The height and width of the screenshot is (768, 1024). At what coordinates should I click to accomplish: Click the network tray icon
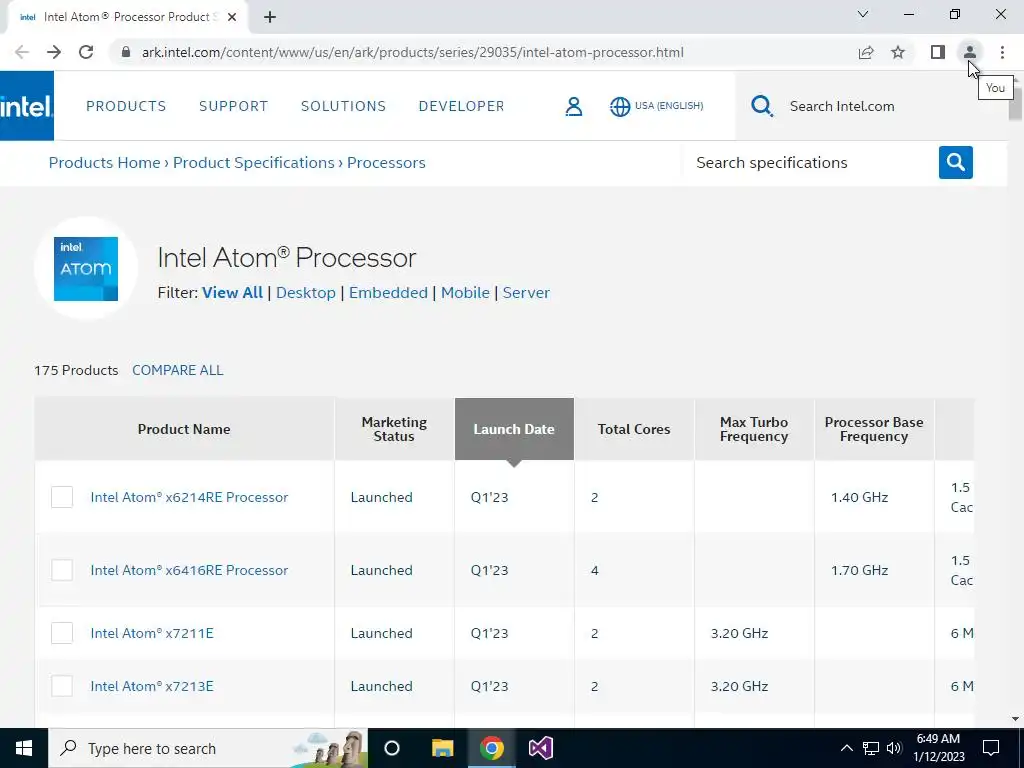(871, 748)
